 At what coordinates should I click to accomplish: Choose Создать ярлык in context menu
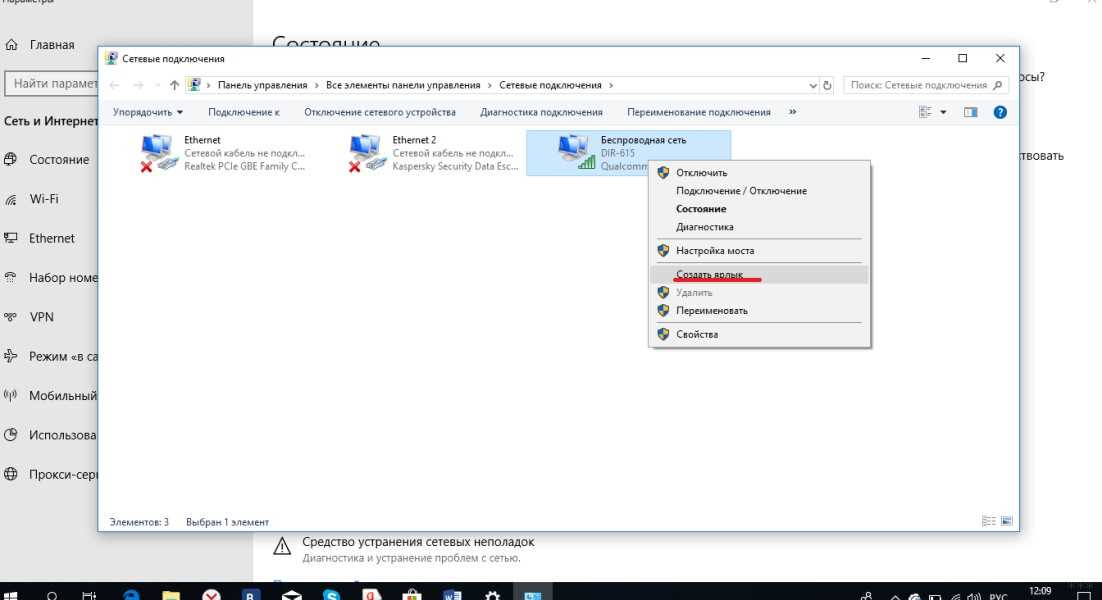pos(759,274)
